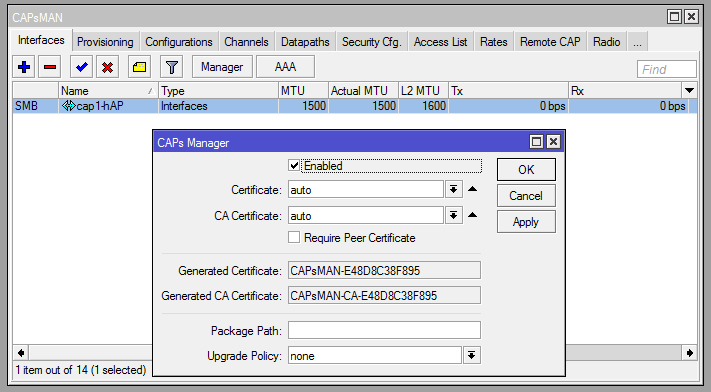Open column selector dropdown in table header
711x392 pixels.
689,90
